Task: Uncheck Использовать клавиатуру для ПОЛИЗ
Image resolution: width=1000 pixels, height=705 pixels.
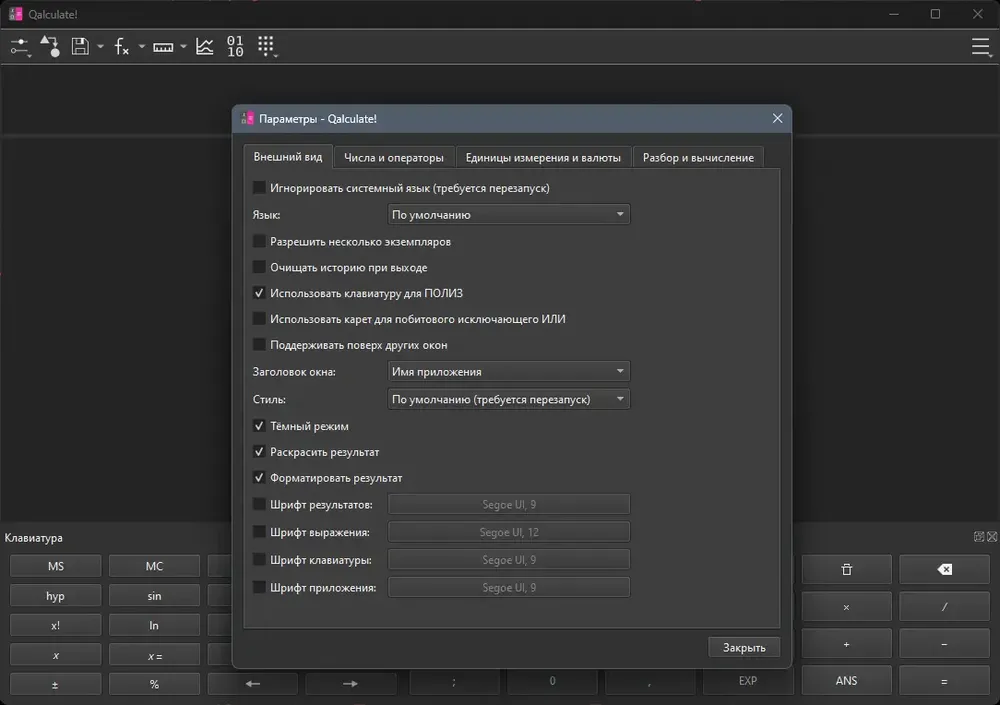Action: [259, 293]
